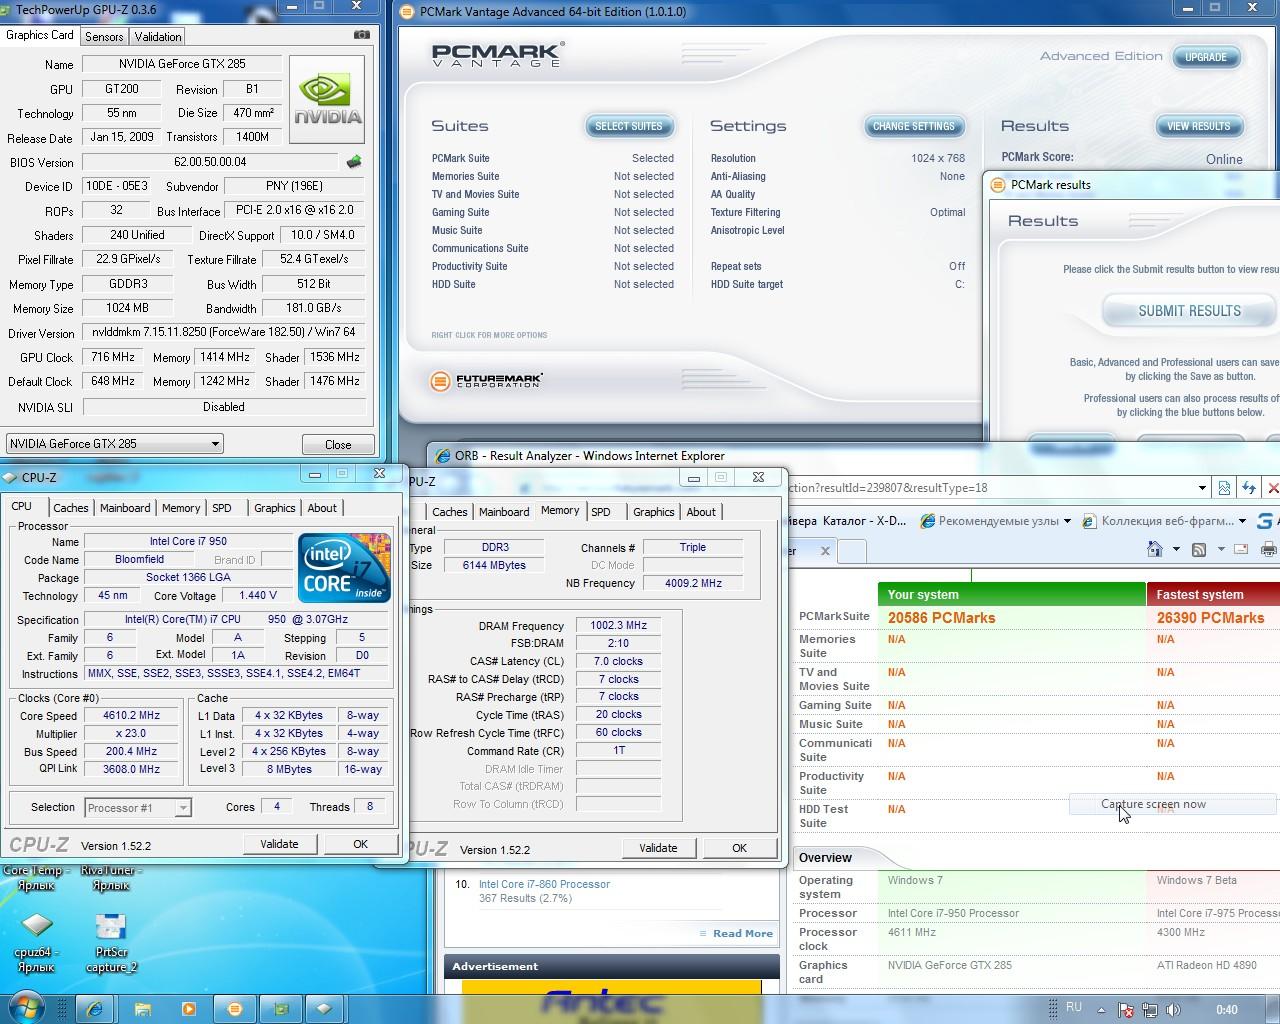Open the RivaTuner desktop shortcut

tap(111, 877)
